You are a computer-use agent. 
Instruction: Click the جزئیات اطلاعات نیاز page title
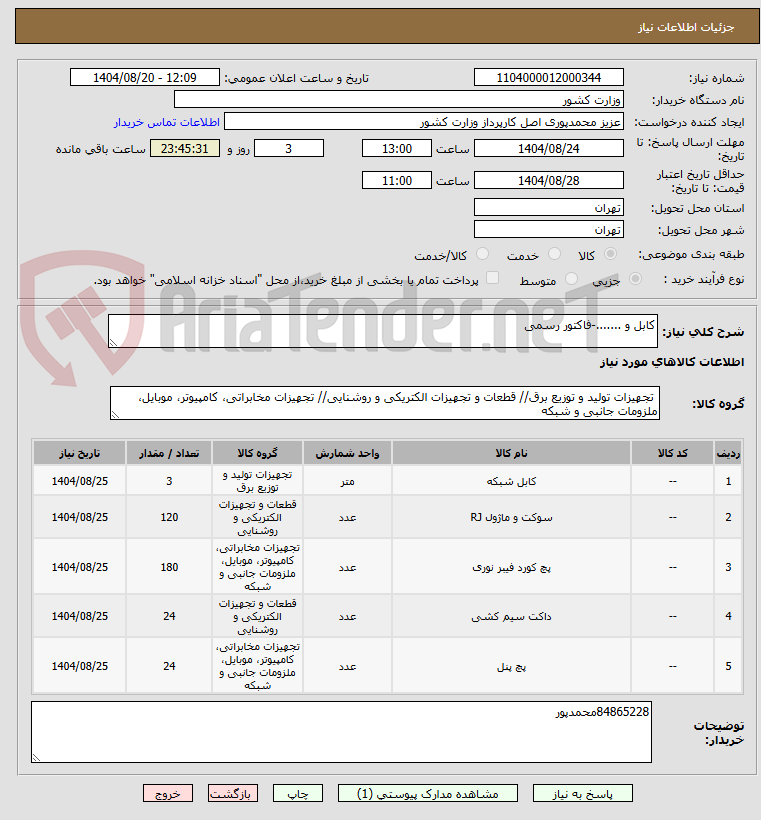pos(686,27)
